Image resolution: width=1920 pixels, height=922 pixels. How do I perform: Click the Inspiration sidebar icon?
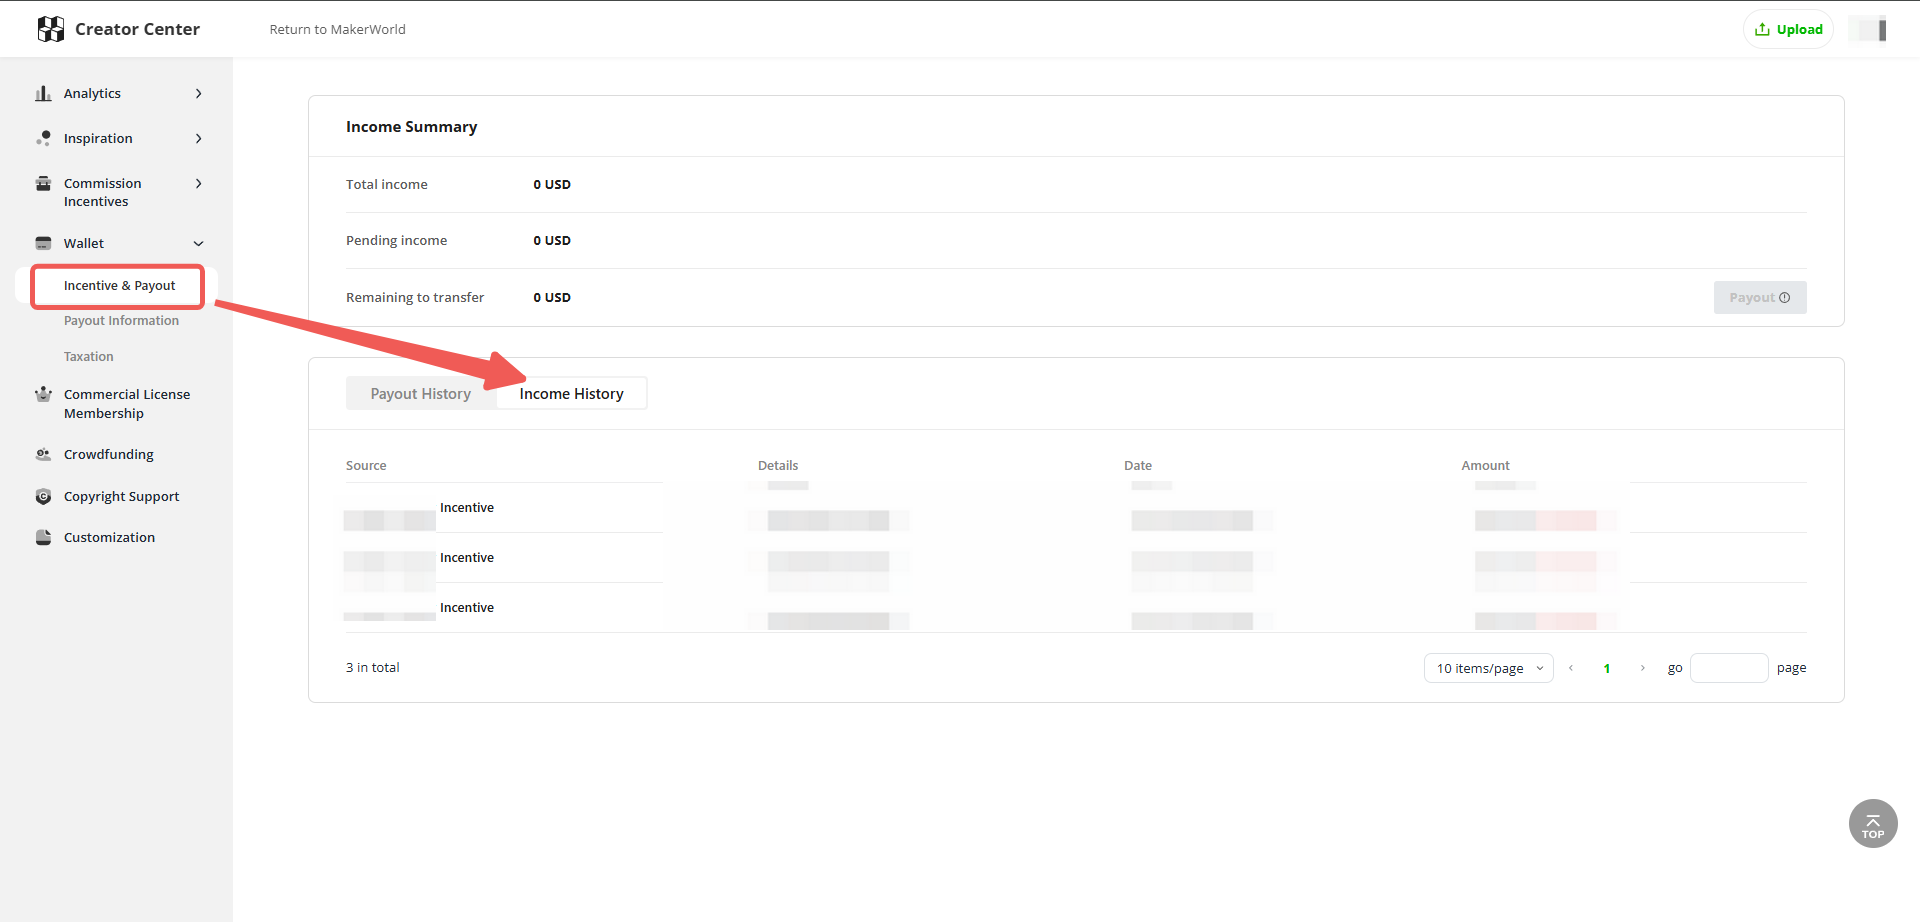[43, 138]
